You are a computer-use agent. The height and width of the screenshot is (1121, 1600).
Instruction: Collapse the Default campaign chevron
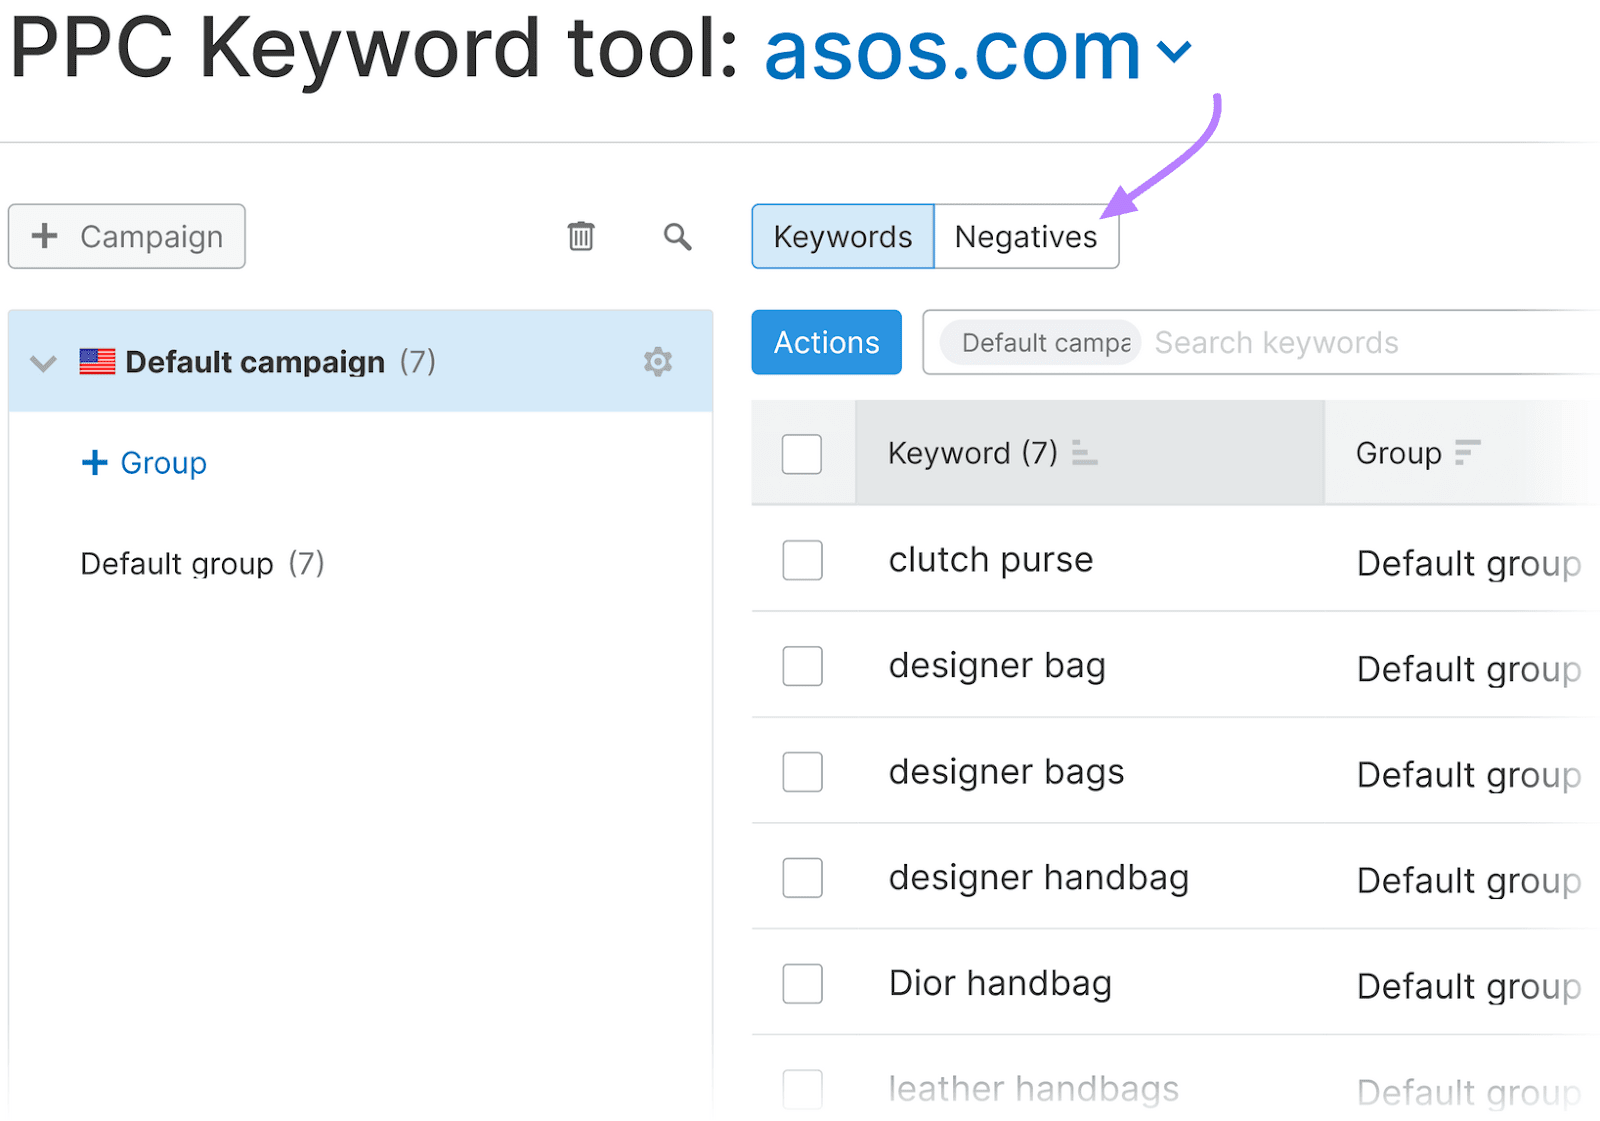[43, 363]
